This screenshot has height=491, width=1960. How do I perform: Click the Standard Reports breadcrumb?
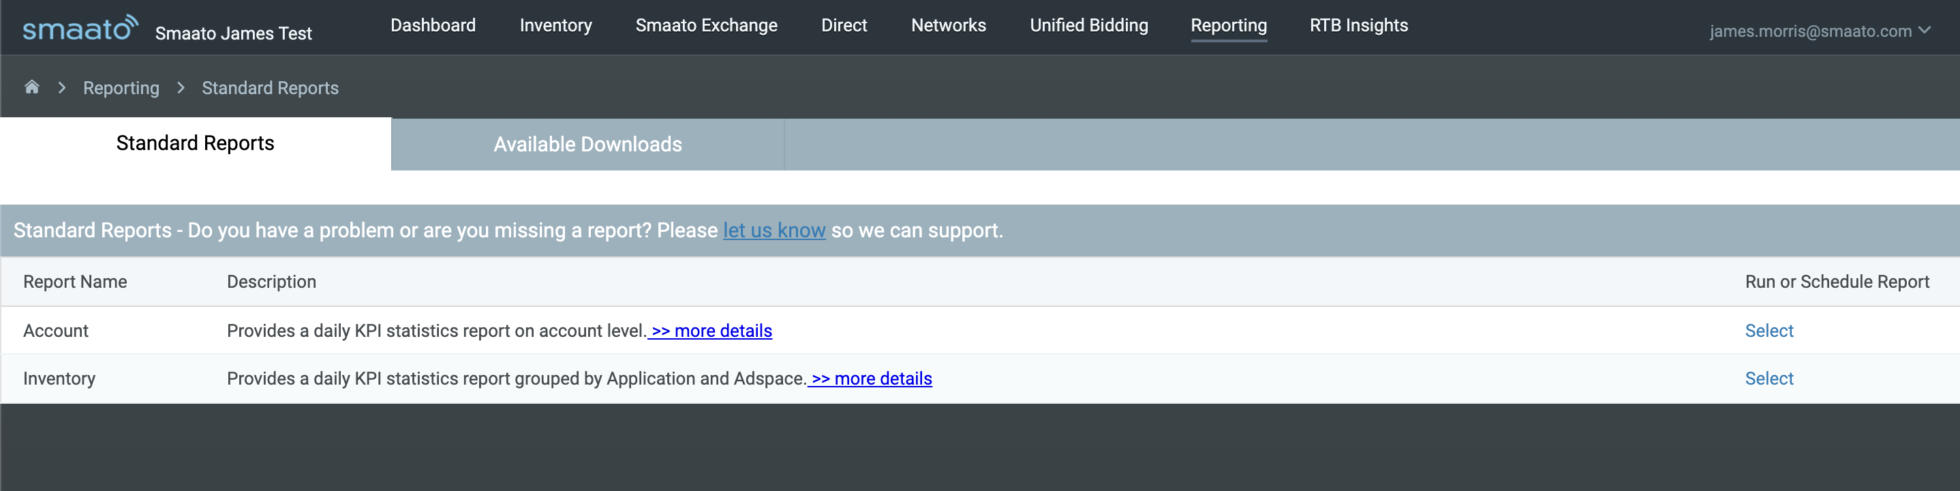pos(270,88)
